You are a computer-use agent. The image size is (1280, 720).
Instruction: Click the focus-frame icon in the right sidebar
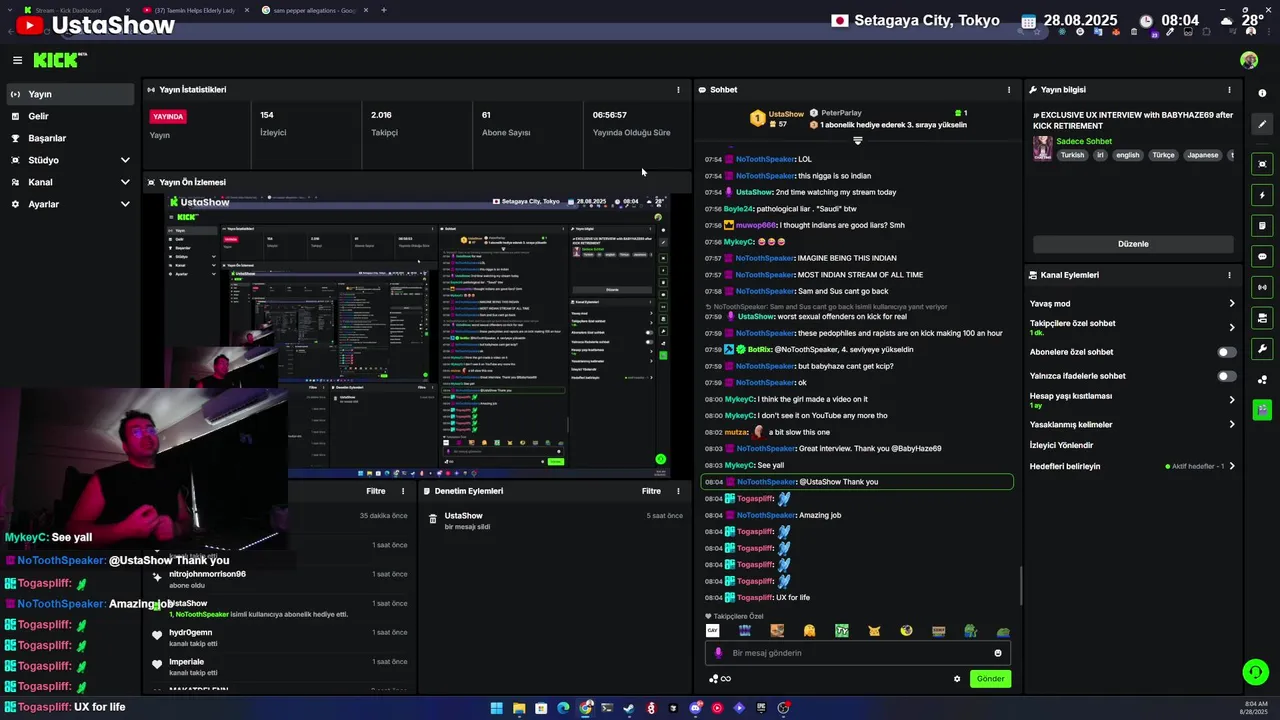click(1263, 164)
